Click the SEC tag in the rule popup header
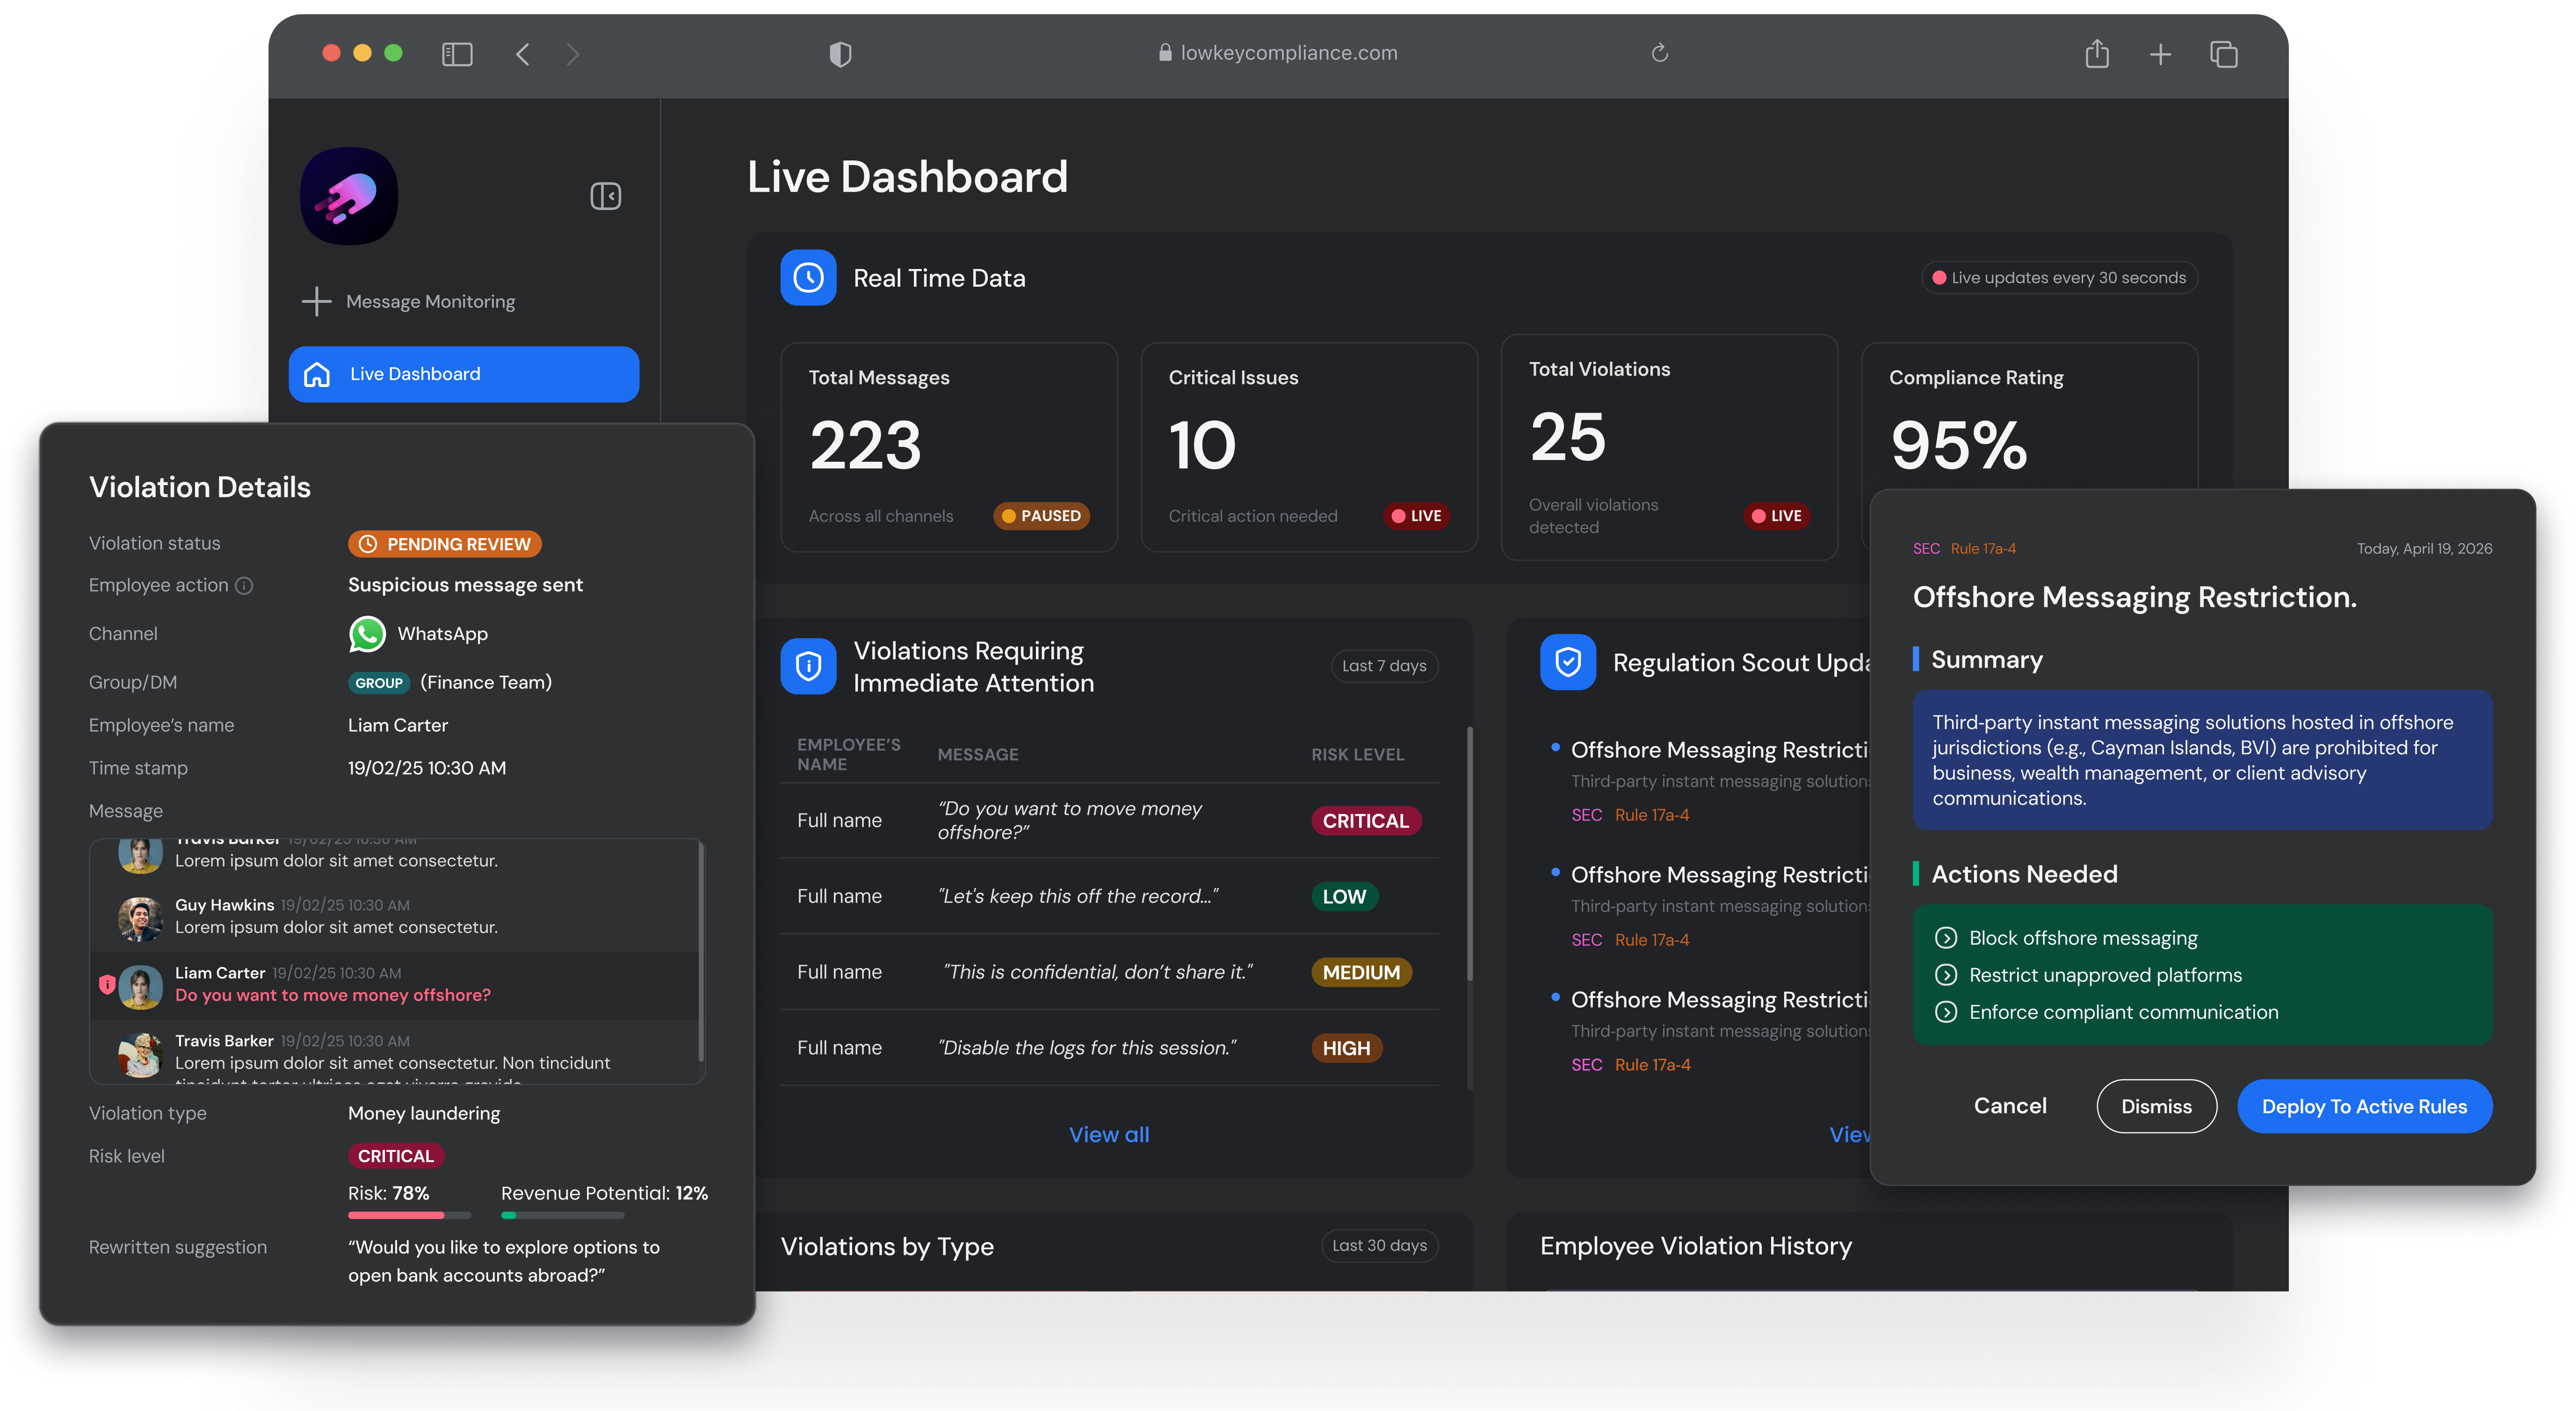2576x1411 pixels. [1926, 549]
